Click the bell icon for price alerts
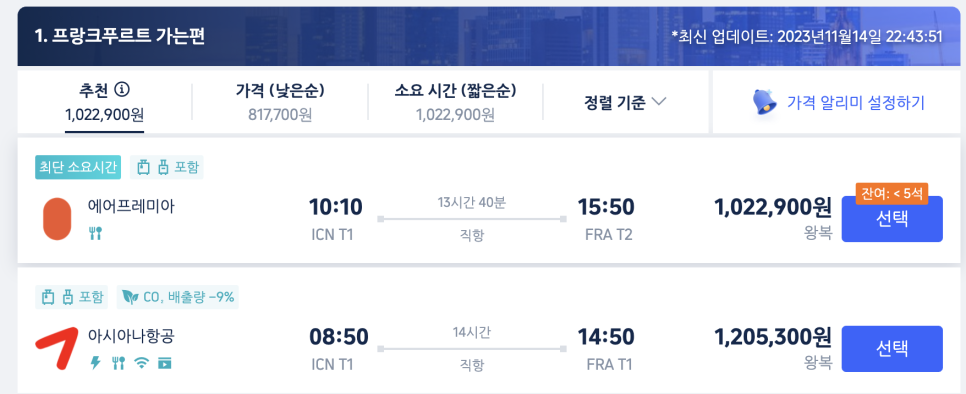This screenshot has height=394, width=966. pos(765,102)
